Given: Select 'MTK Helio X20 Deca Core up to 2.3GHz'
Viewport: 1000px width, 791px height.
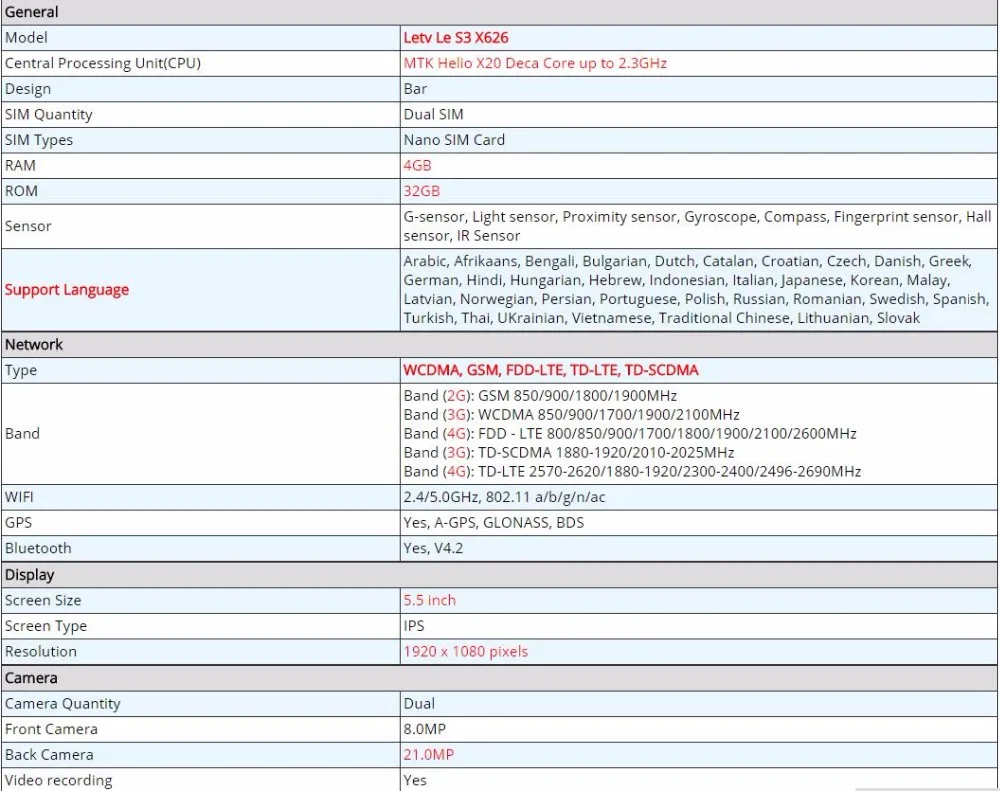Looking at the screenshot, I should 535,63.
